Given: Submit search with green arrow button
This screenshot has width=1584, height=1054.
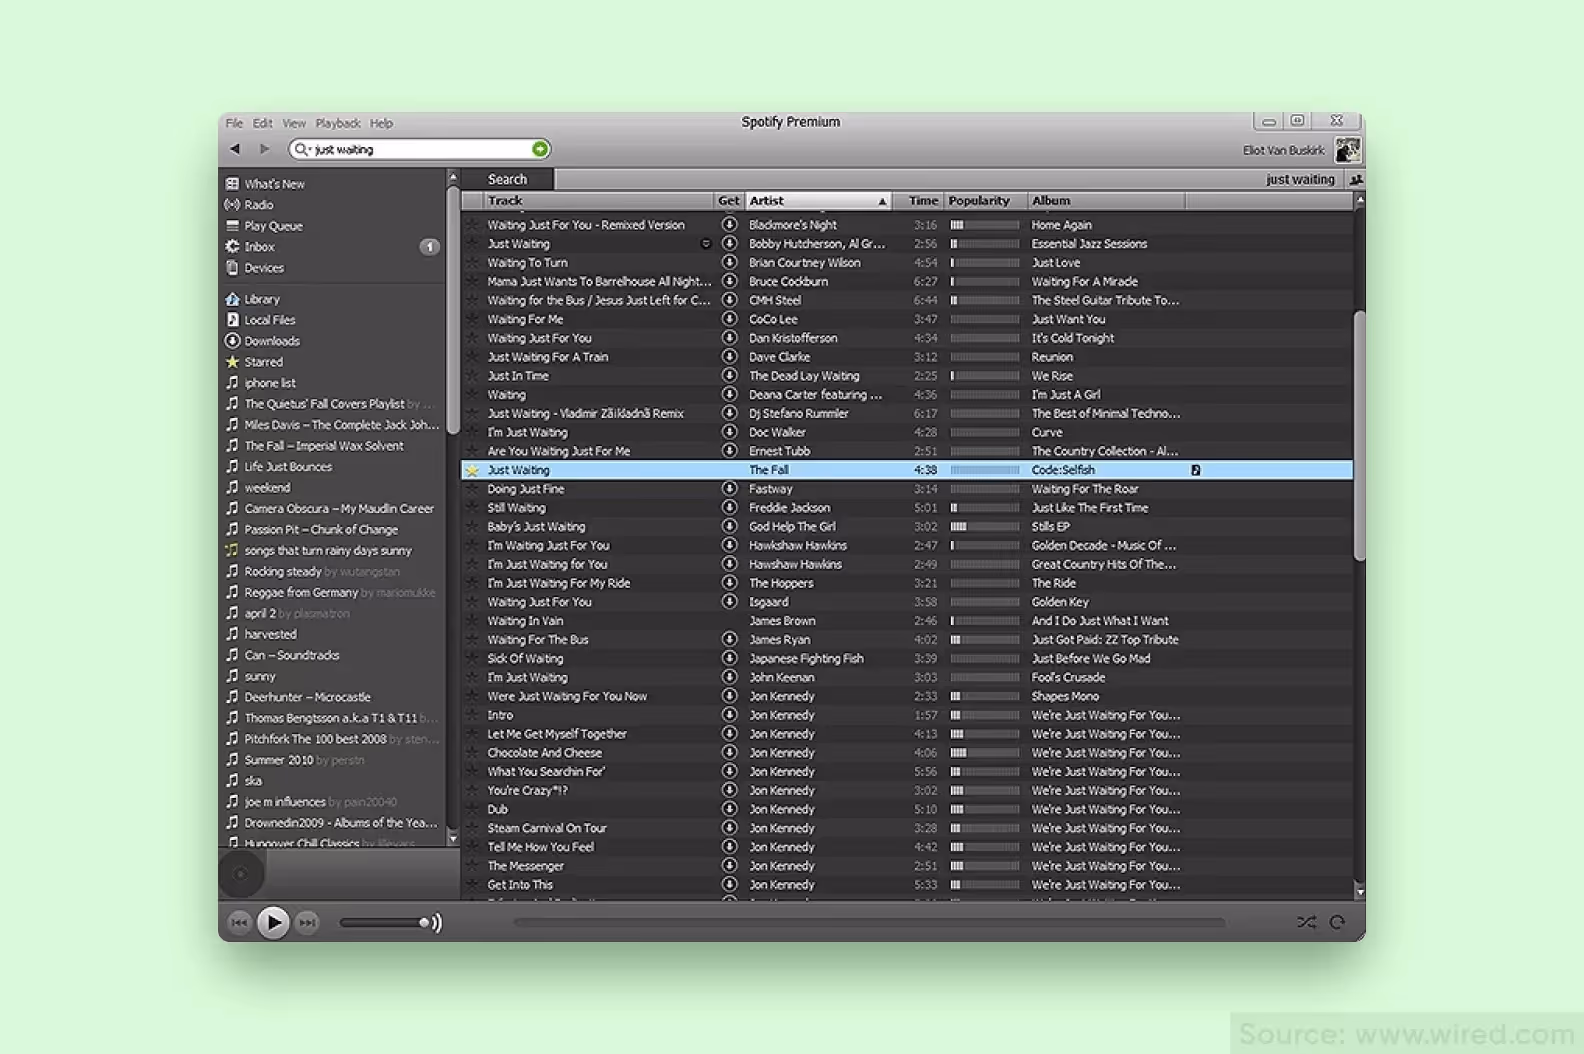Looking at the screenshot, I should click(540, 149).
